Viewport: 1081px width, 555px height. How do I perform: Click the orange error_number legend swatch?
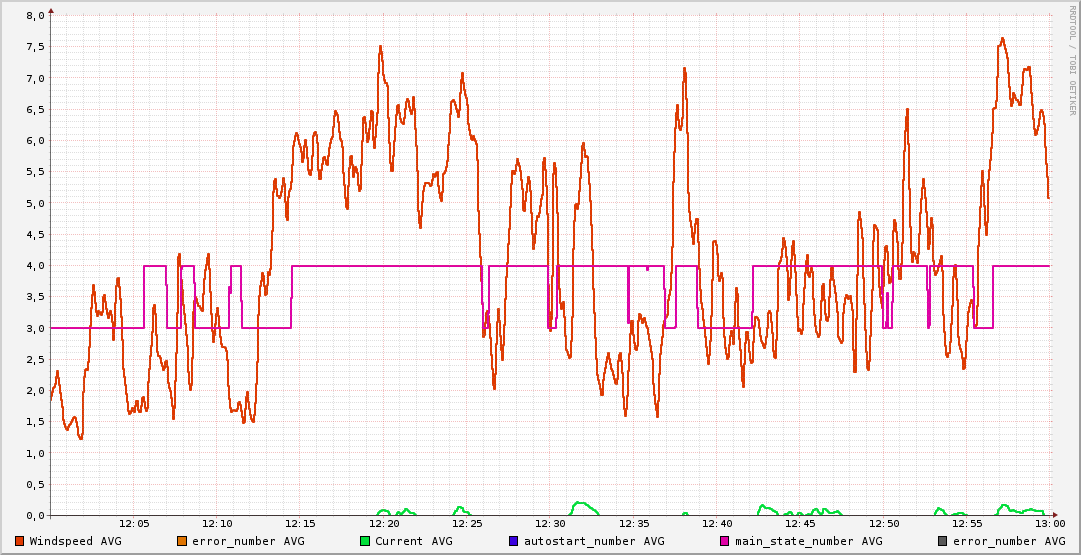pyautogui.click(x=181, y=541)
